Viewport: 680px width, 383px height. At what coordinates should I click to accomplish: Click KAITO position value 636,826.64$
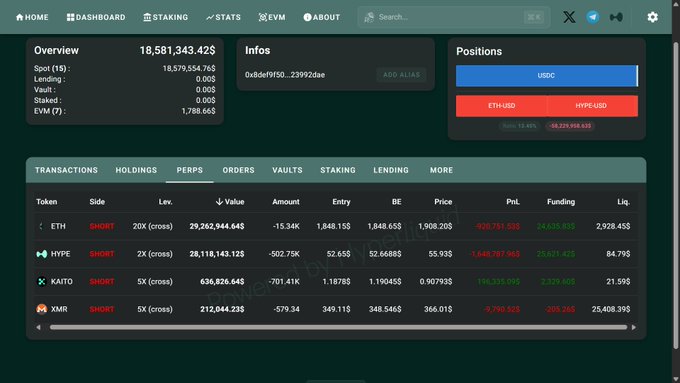[222, 282]
